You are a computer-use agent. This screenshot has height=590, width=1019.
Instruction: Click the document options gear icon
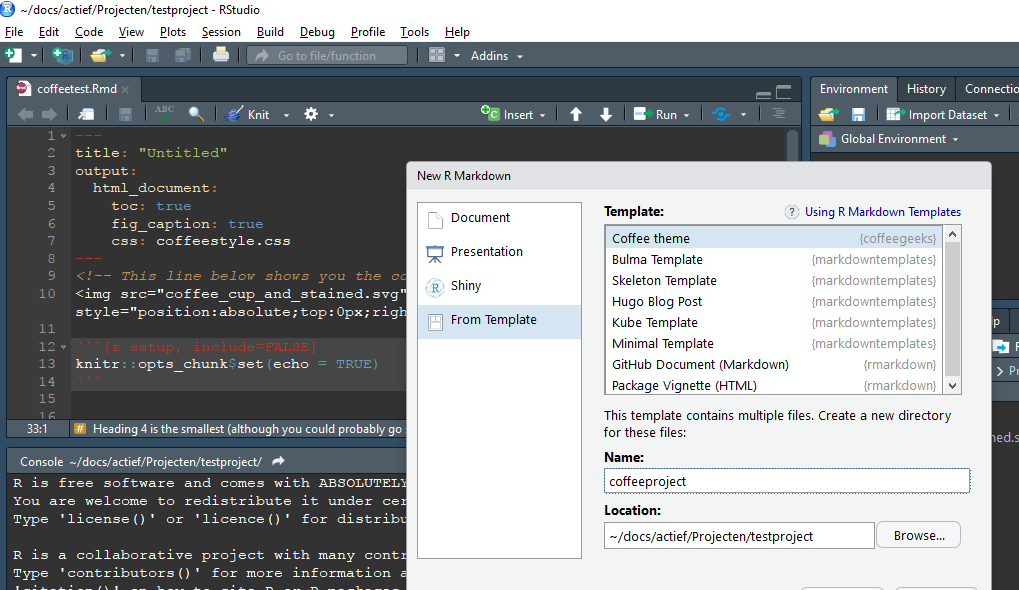311,114
